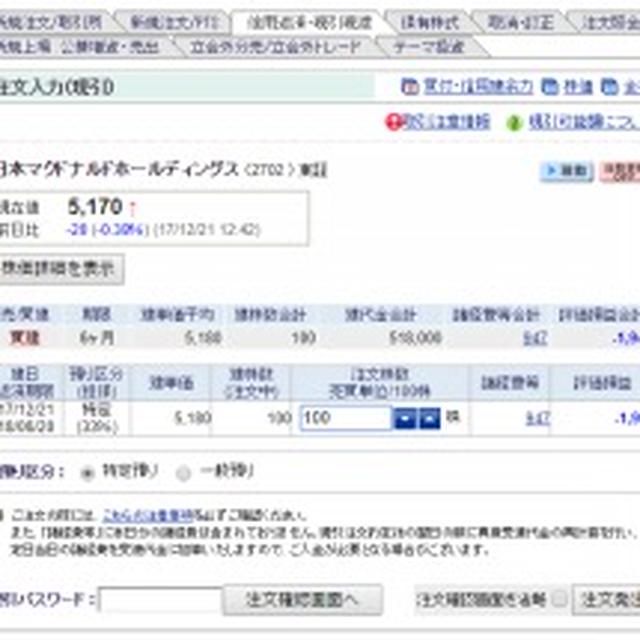640x640 pixels.
Task: Click the order quantity field showing 100
Action: coord(346,418)
